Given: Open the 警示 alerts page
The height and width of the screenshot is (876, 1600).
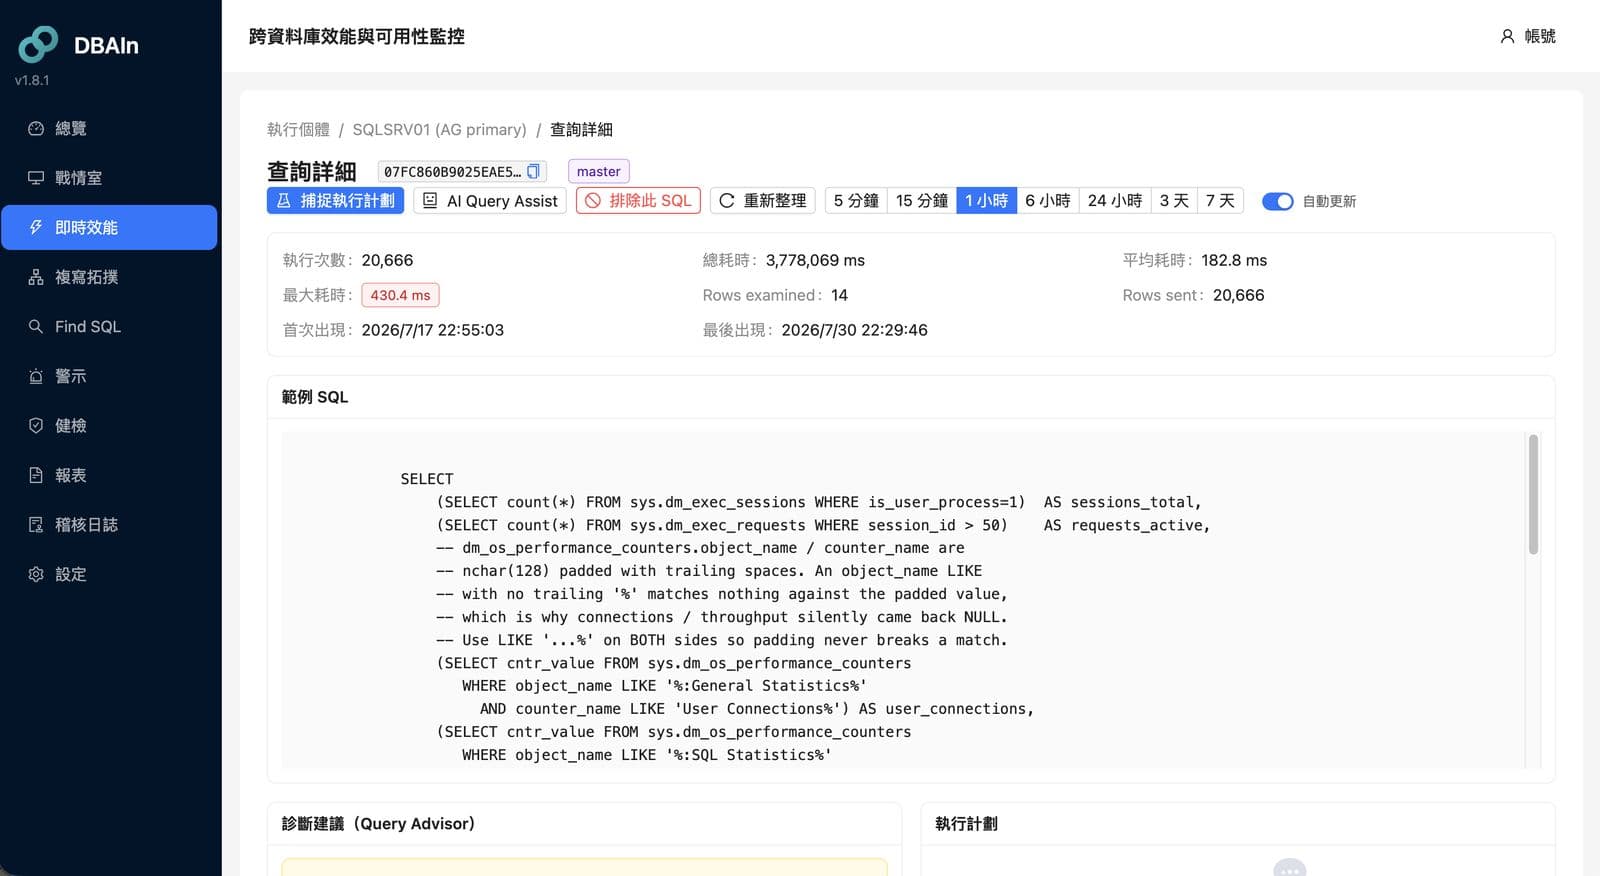Looking at the screenshot, I should tap(109, 376).
